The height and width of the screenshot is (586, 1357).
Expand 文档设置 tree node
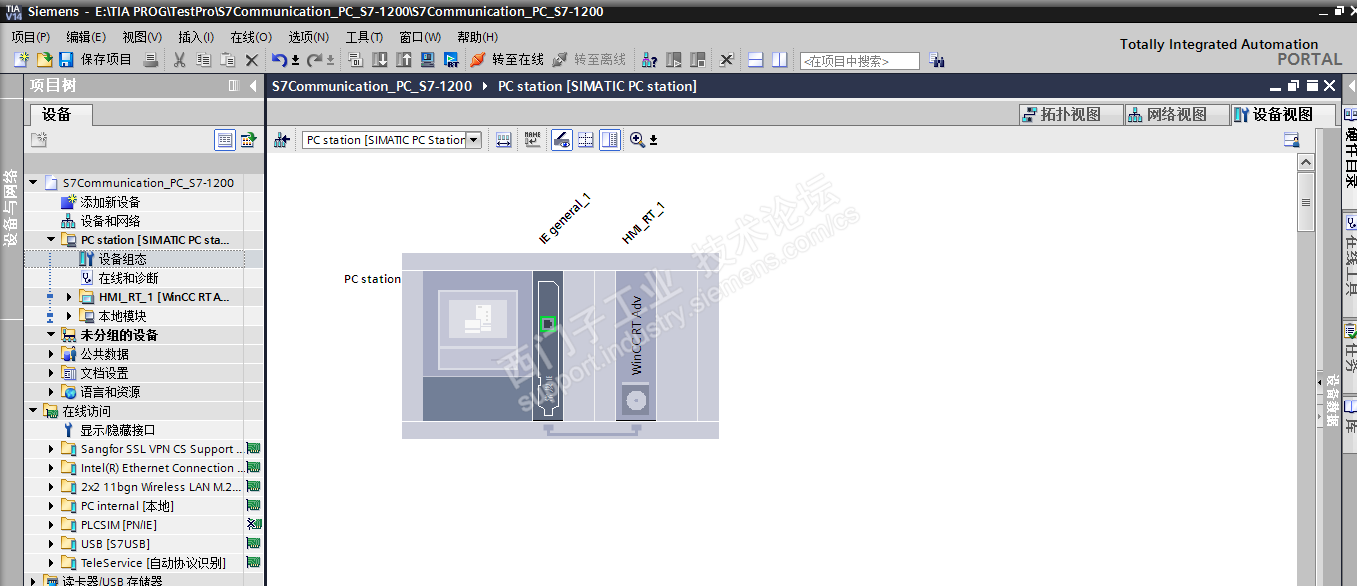pyautogui.click(x=51, y=373)
